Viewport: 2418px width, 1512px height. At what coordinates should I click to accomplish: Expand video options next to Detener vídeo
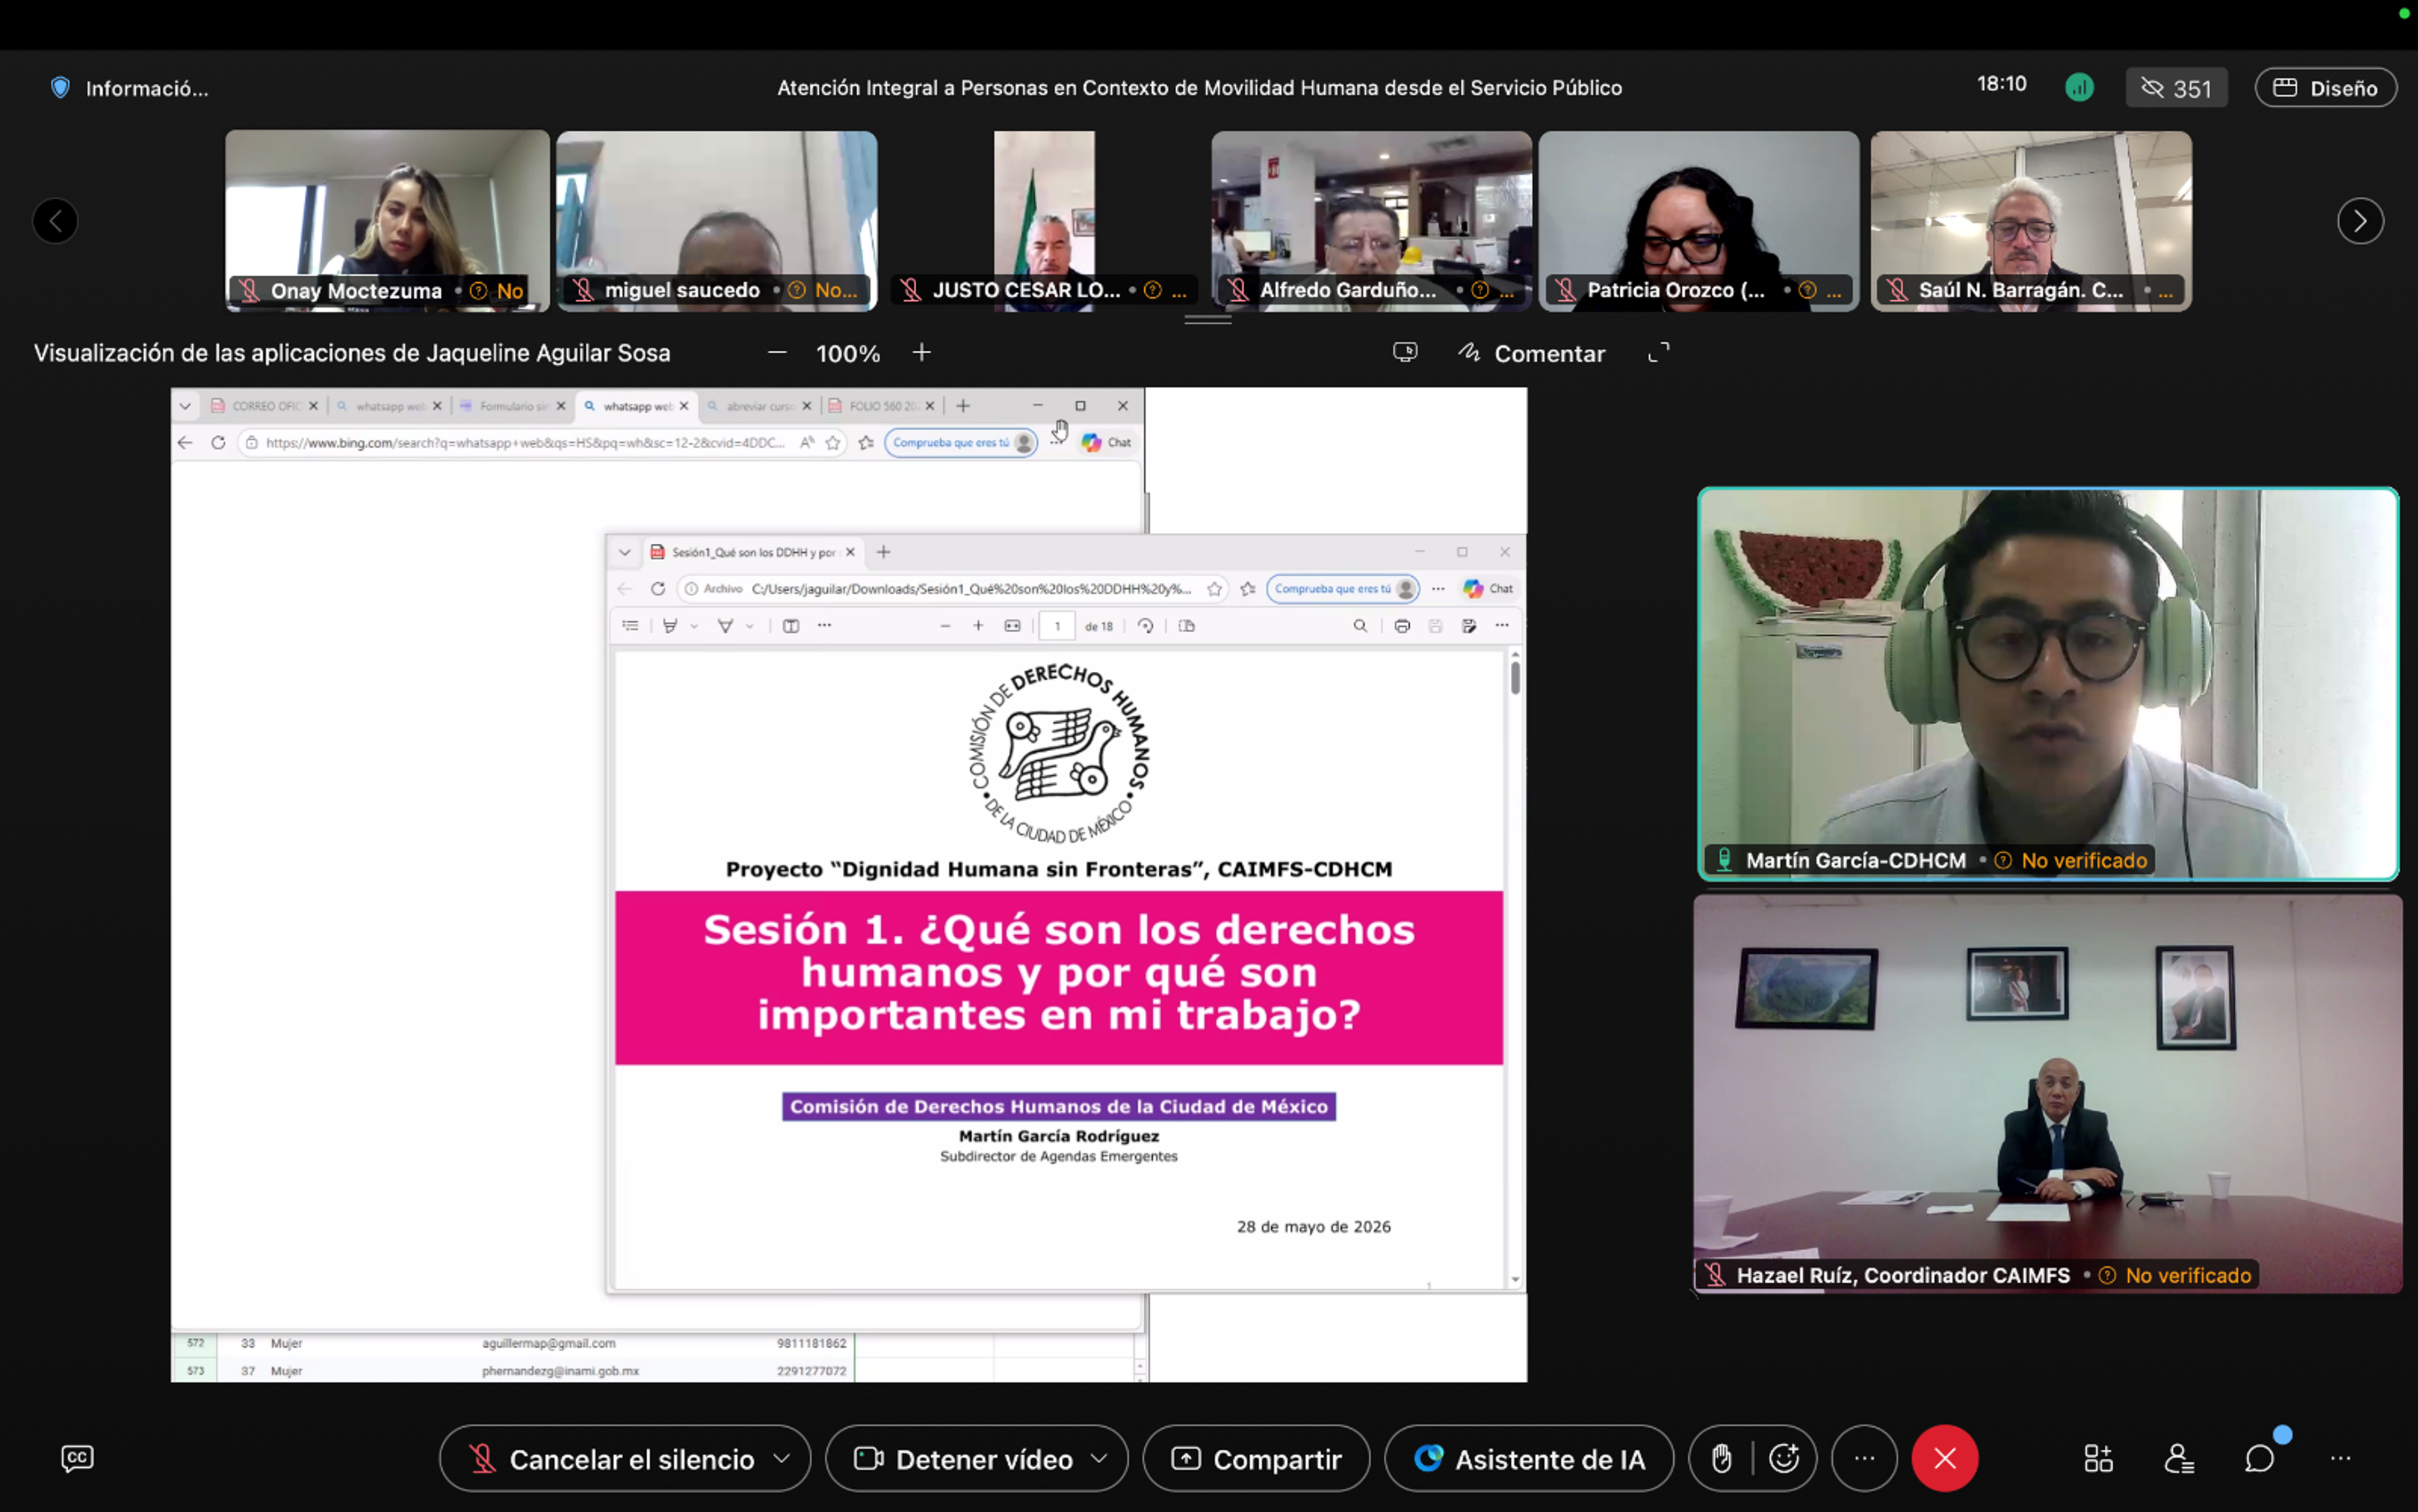pos(1099,1459)
